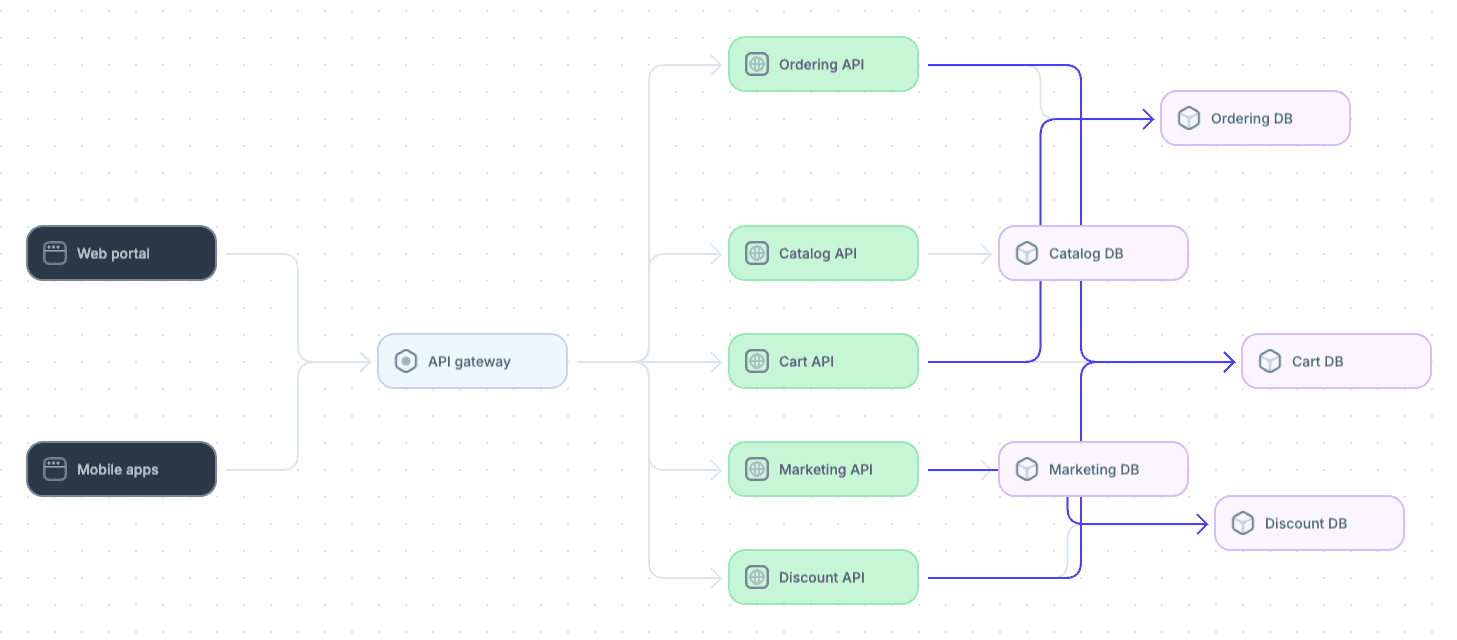Select the Cart DB node label
This screenshot has height=640, width=1457.
point(1318,362)
